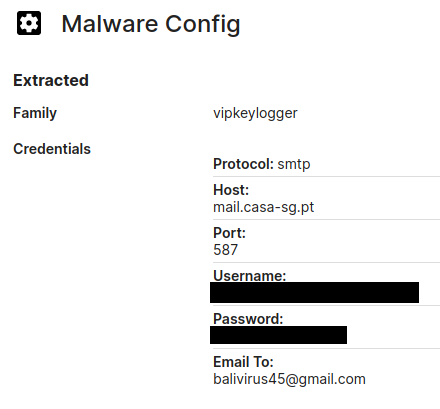
Task: Click the Malware Config gear icon
Action: [x=29, y=23]
